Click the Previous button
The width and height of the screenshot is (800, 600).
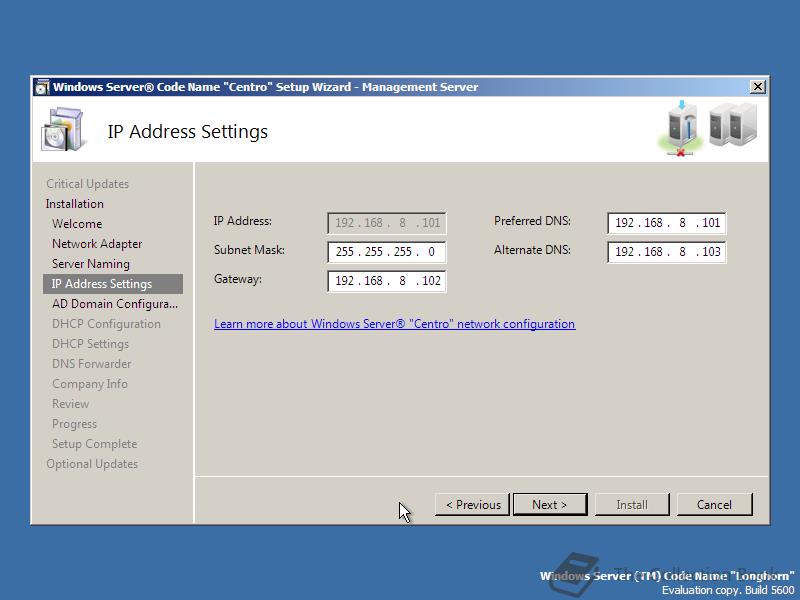point(472,505)
